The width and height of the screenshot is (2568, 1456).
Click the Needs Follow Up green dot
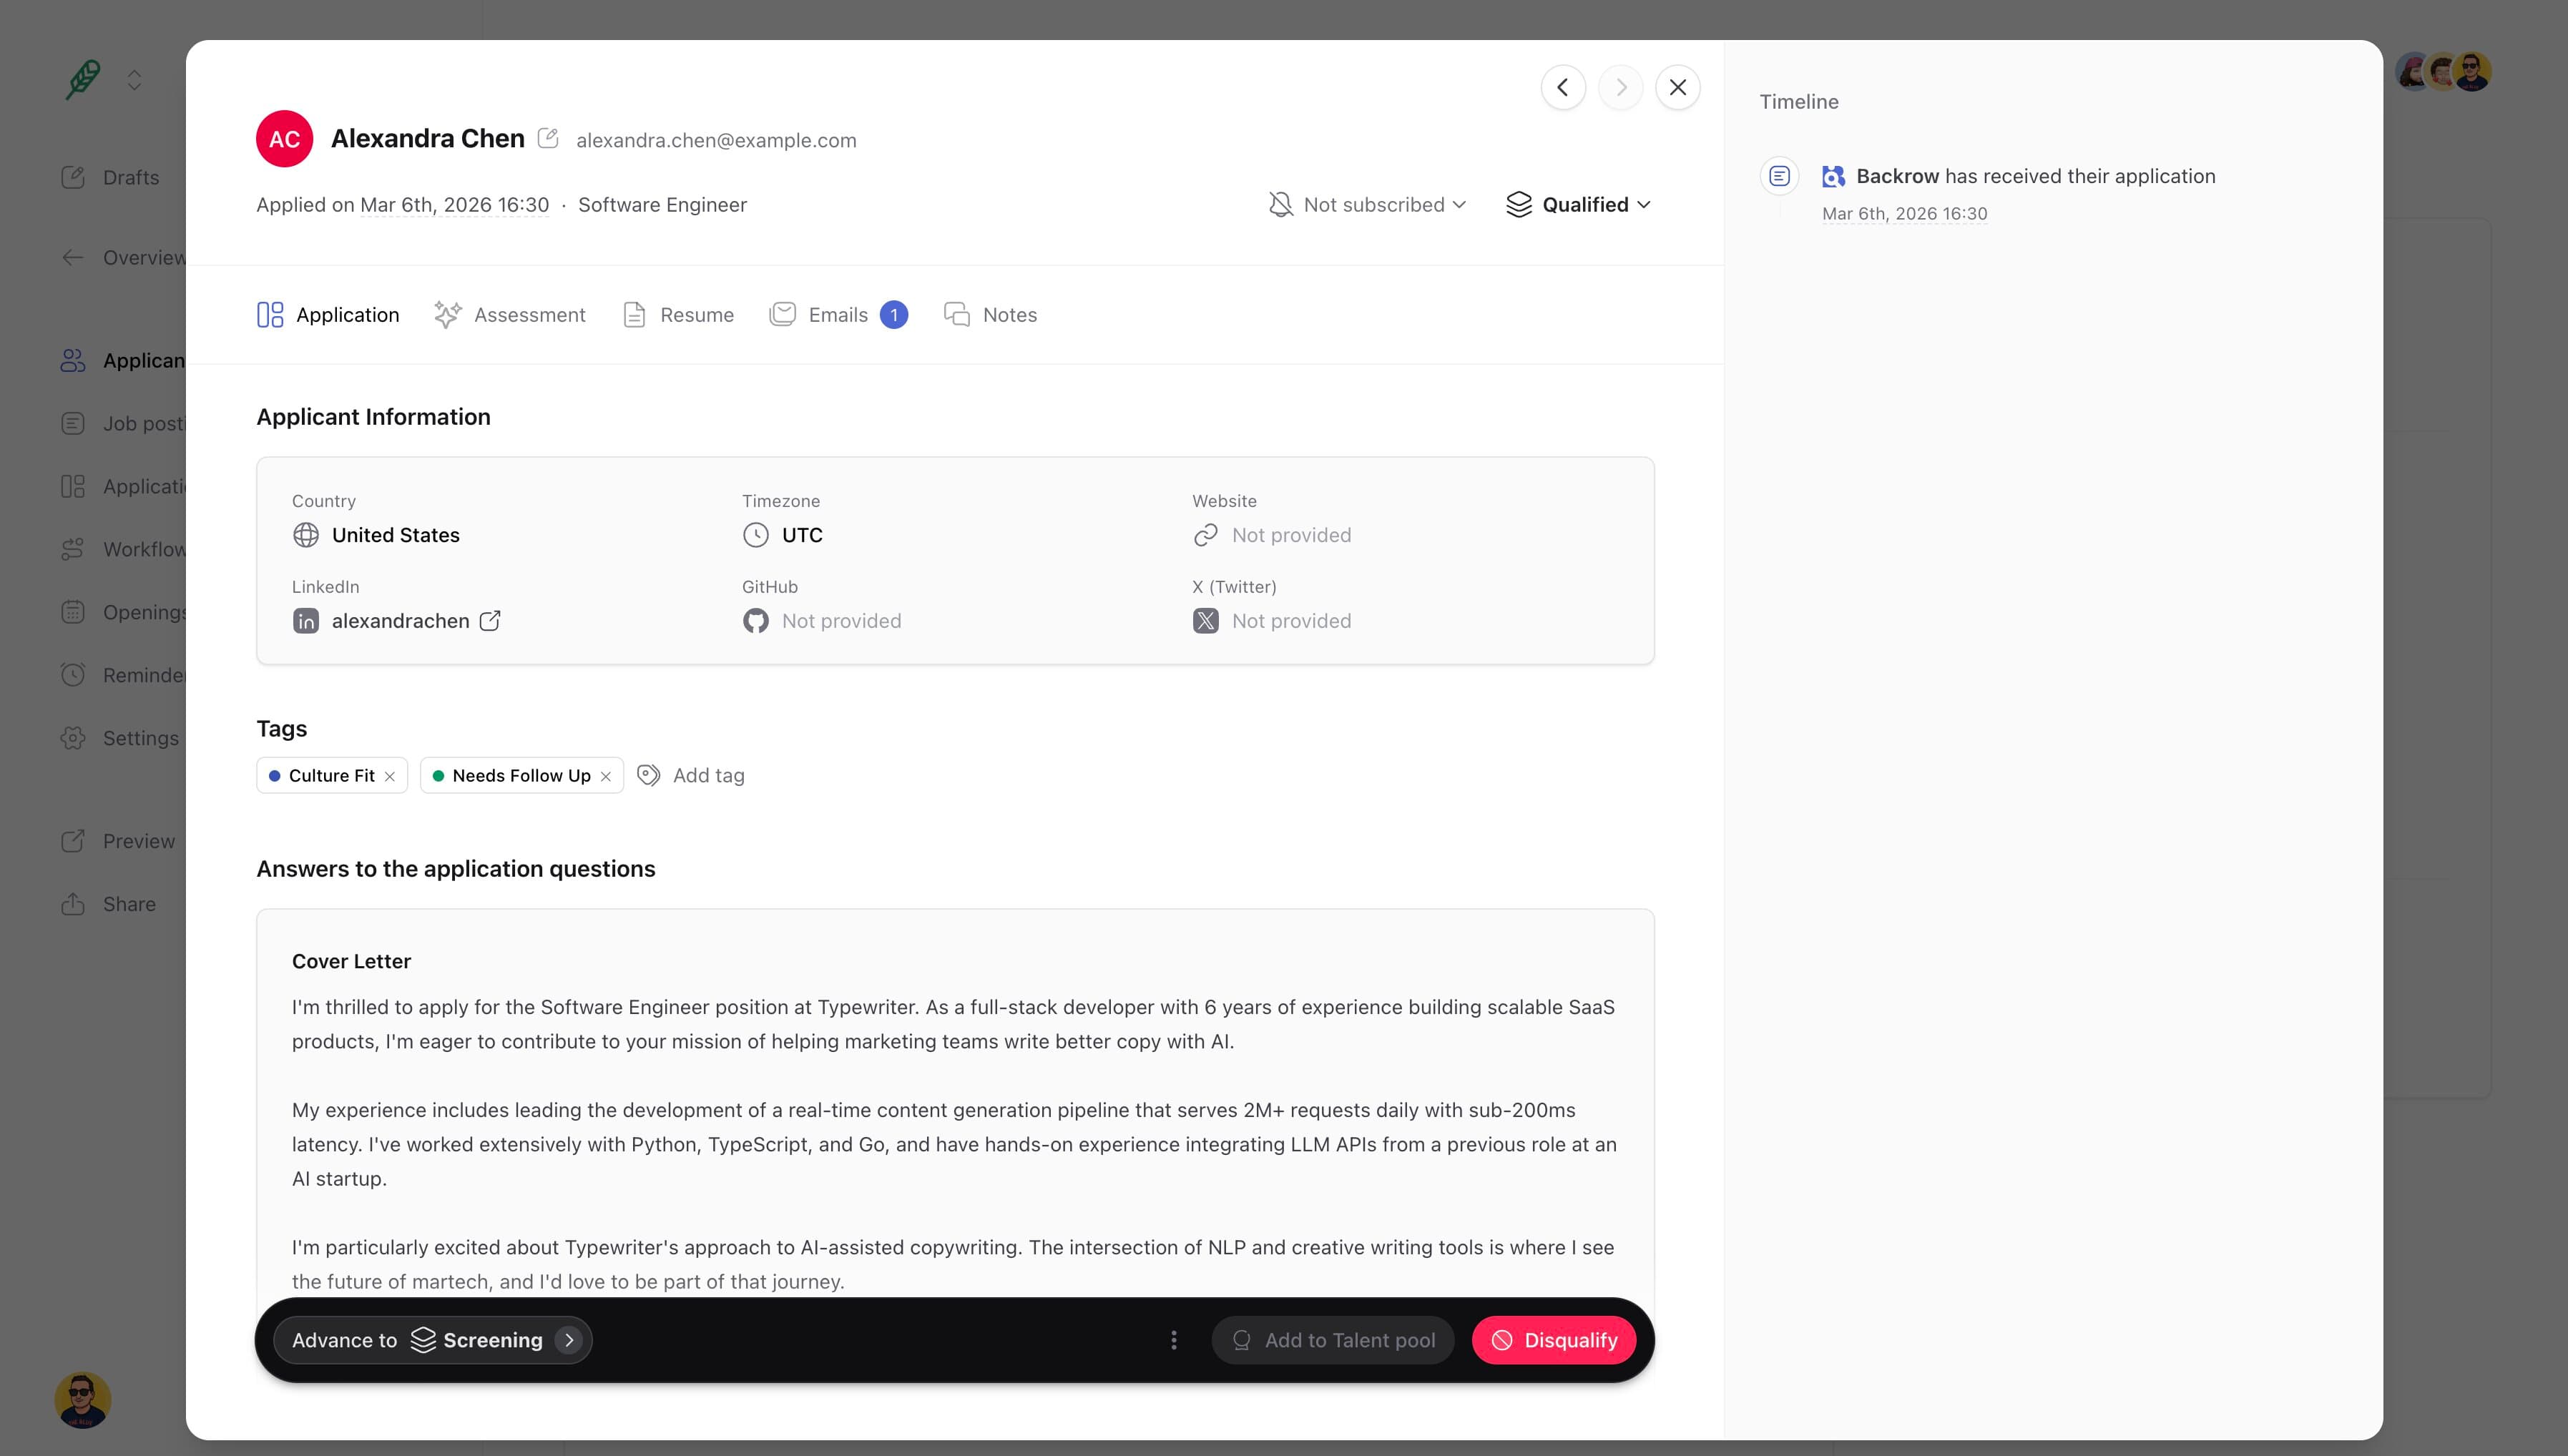tap(438, 776)
